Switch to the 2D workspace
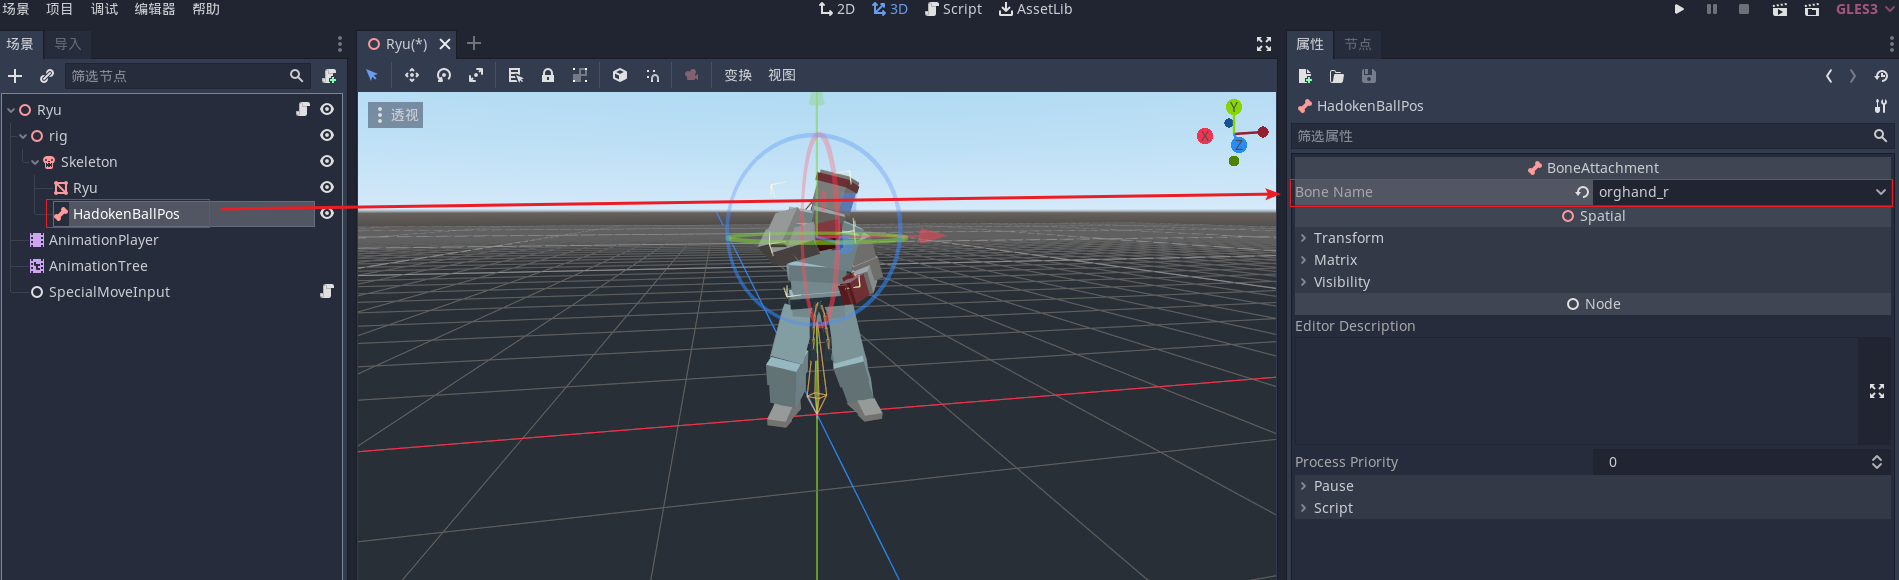 point(837,9)
